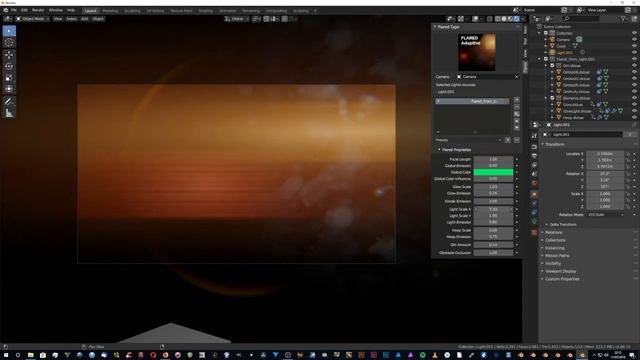Add a new preset in Presets row

click(x=508, y=140)
